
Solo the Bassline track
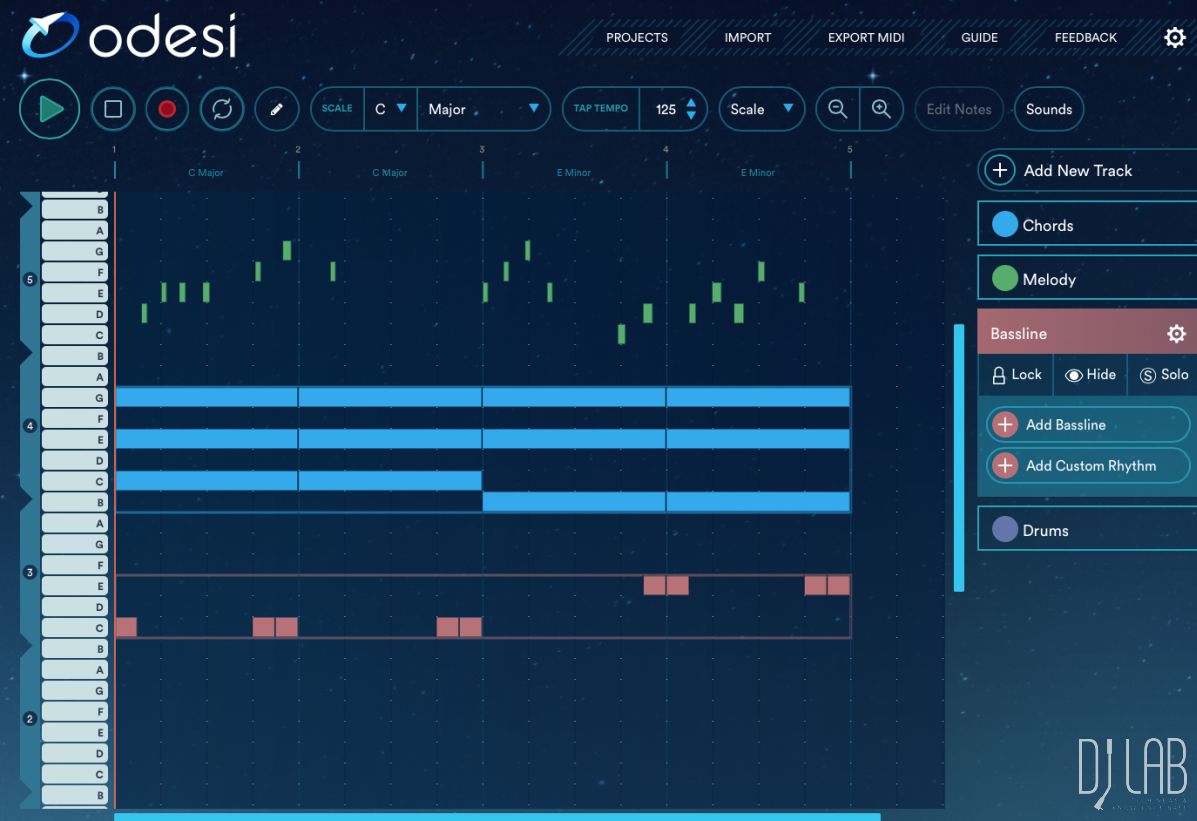pos(1164,375)
